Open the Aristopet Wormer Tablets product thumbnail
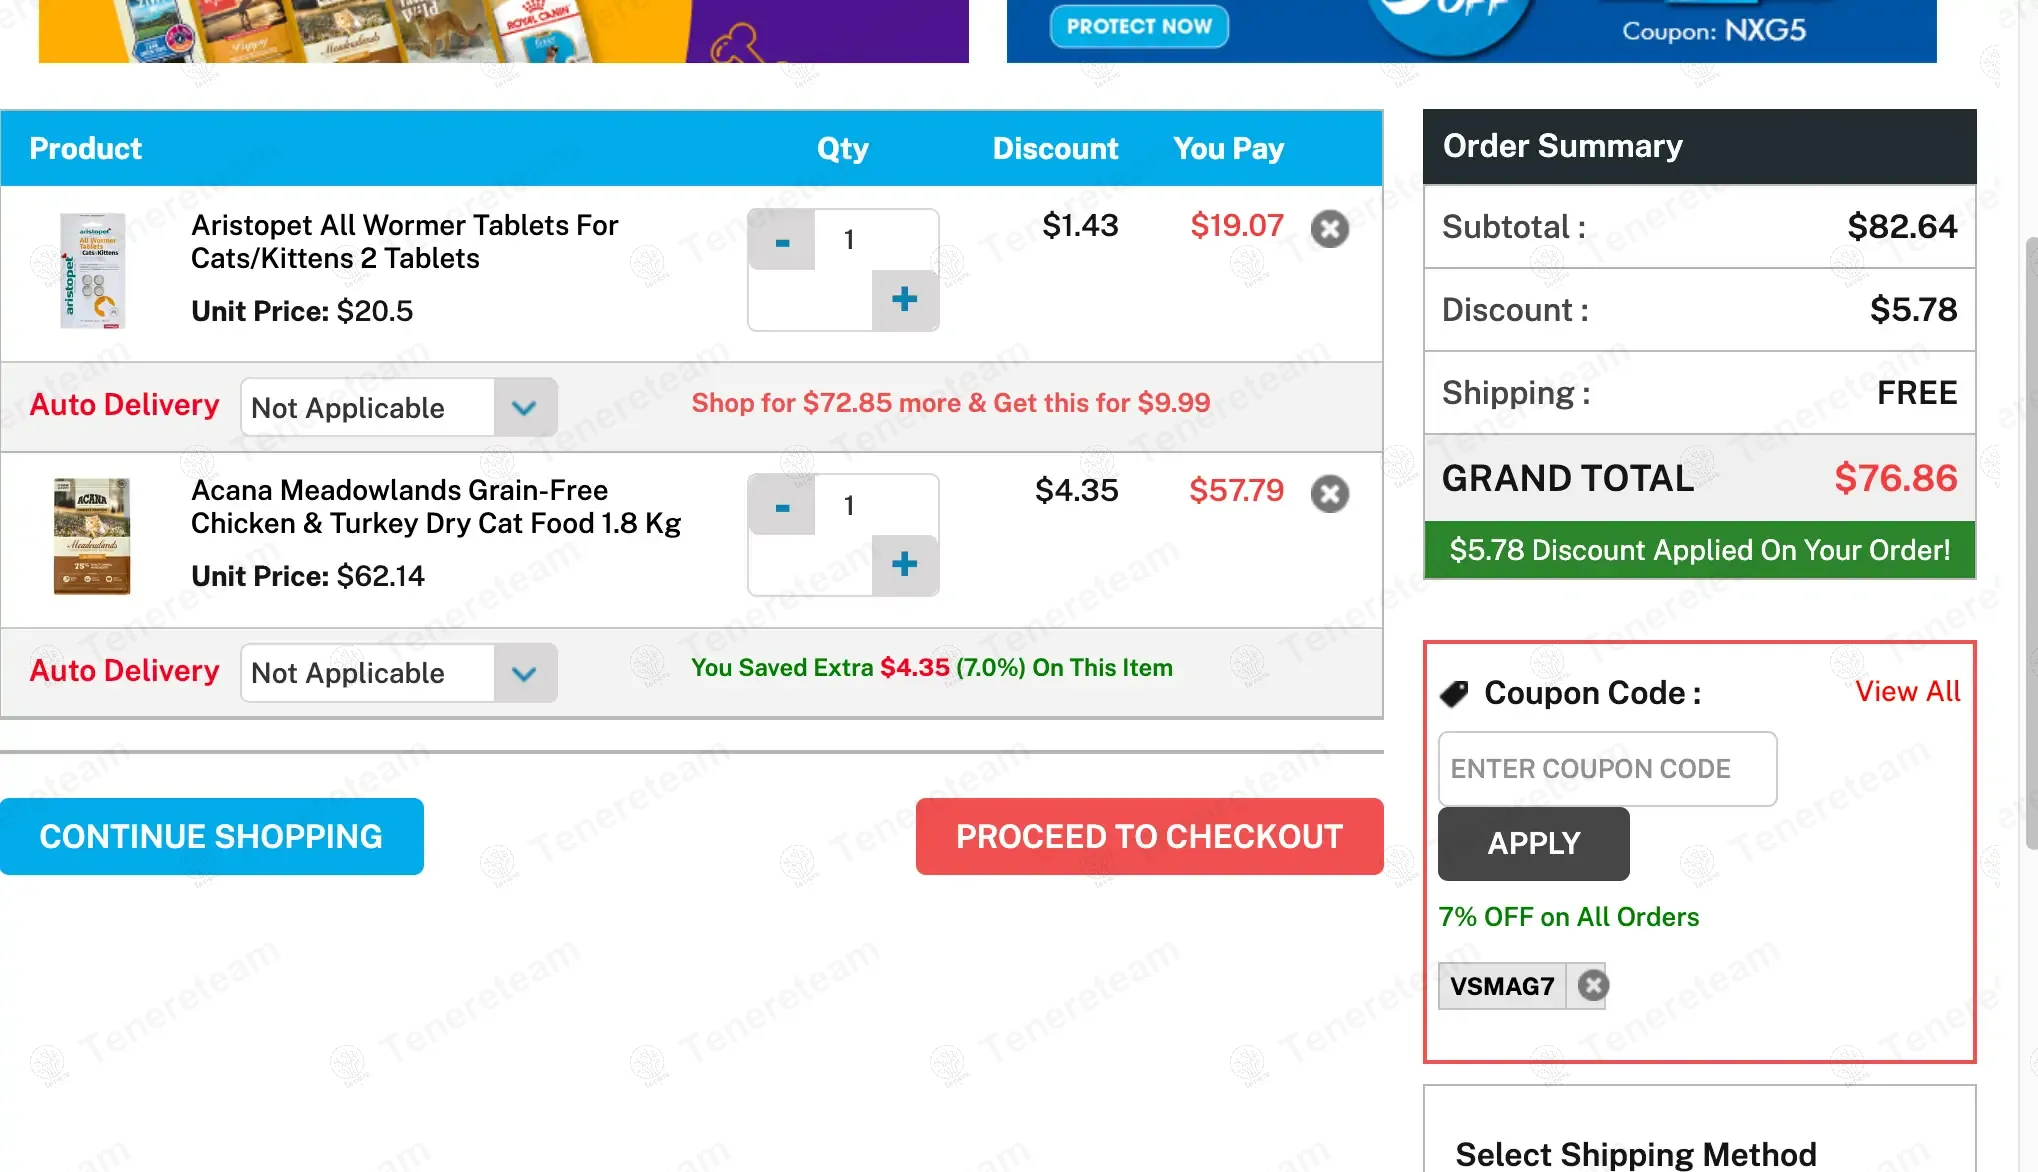The image size is (2038, 1172). tap(92, 270)
